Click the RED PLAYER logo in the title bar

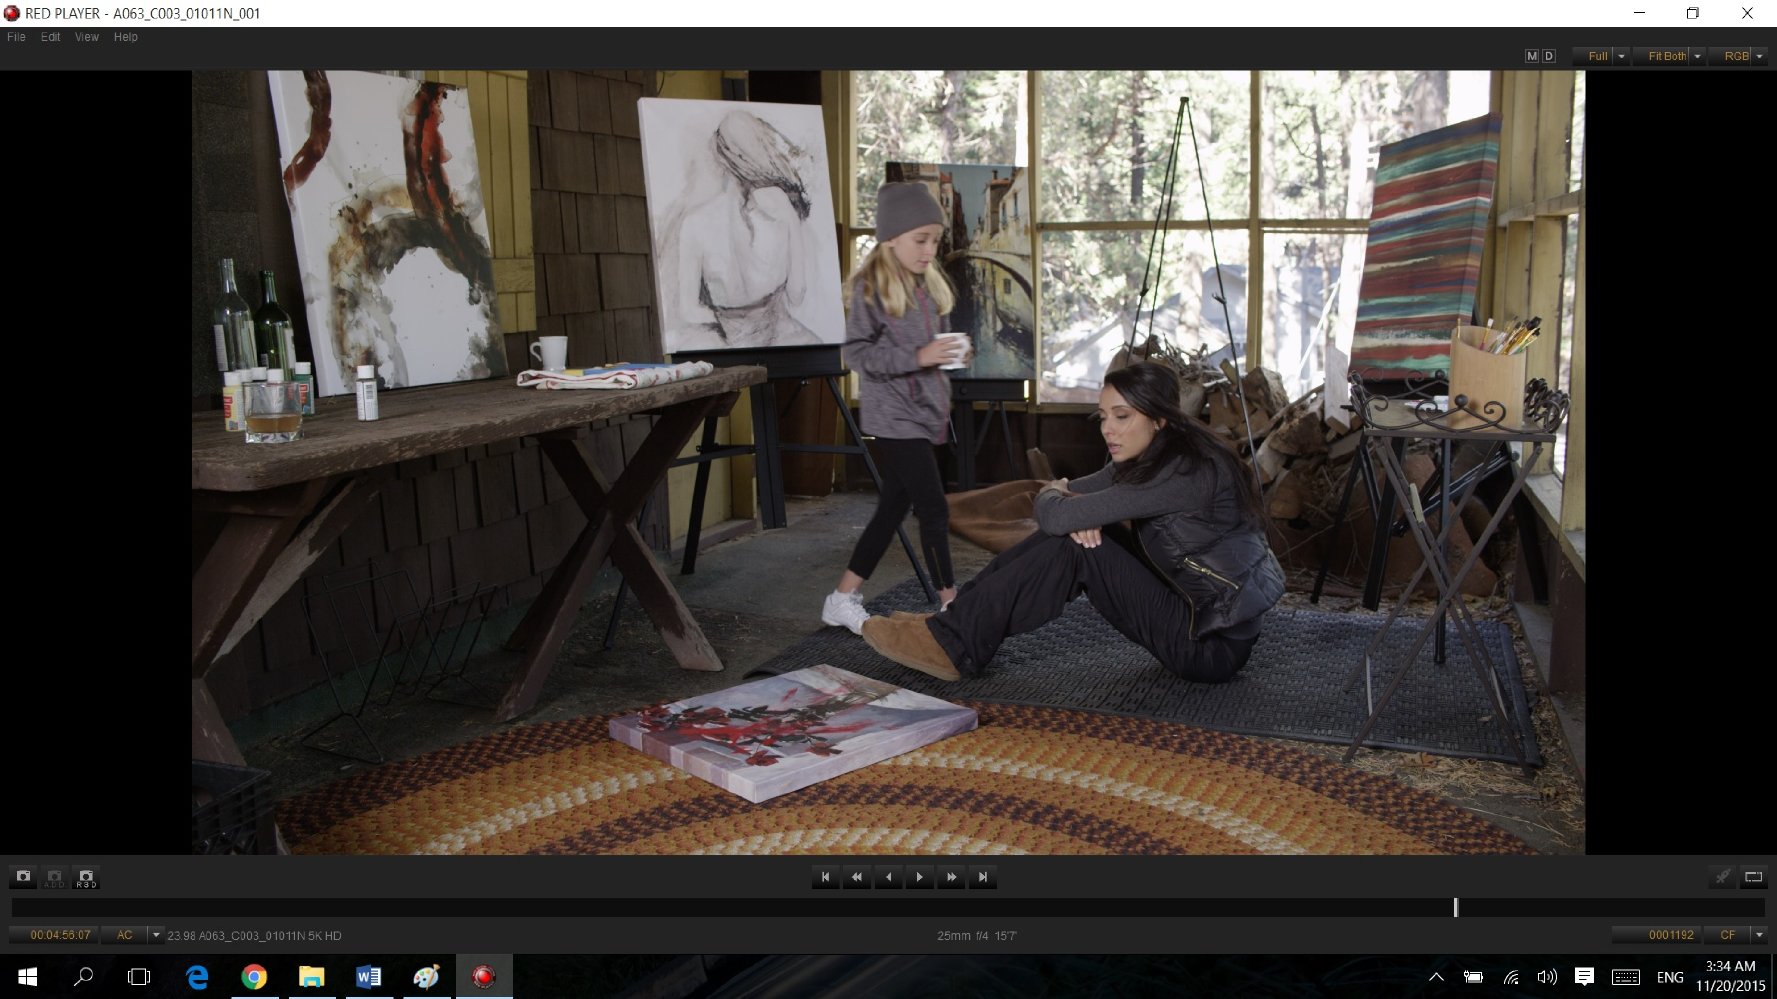pos(12,13)
